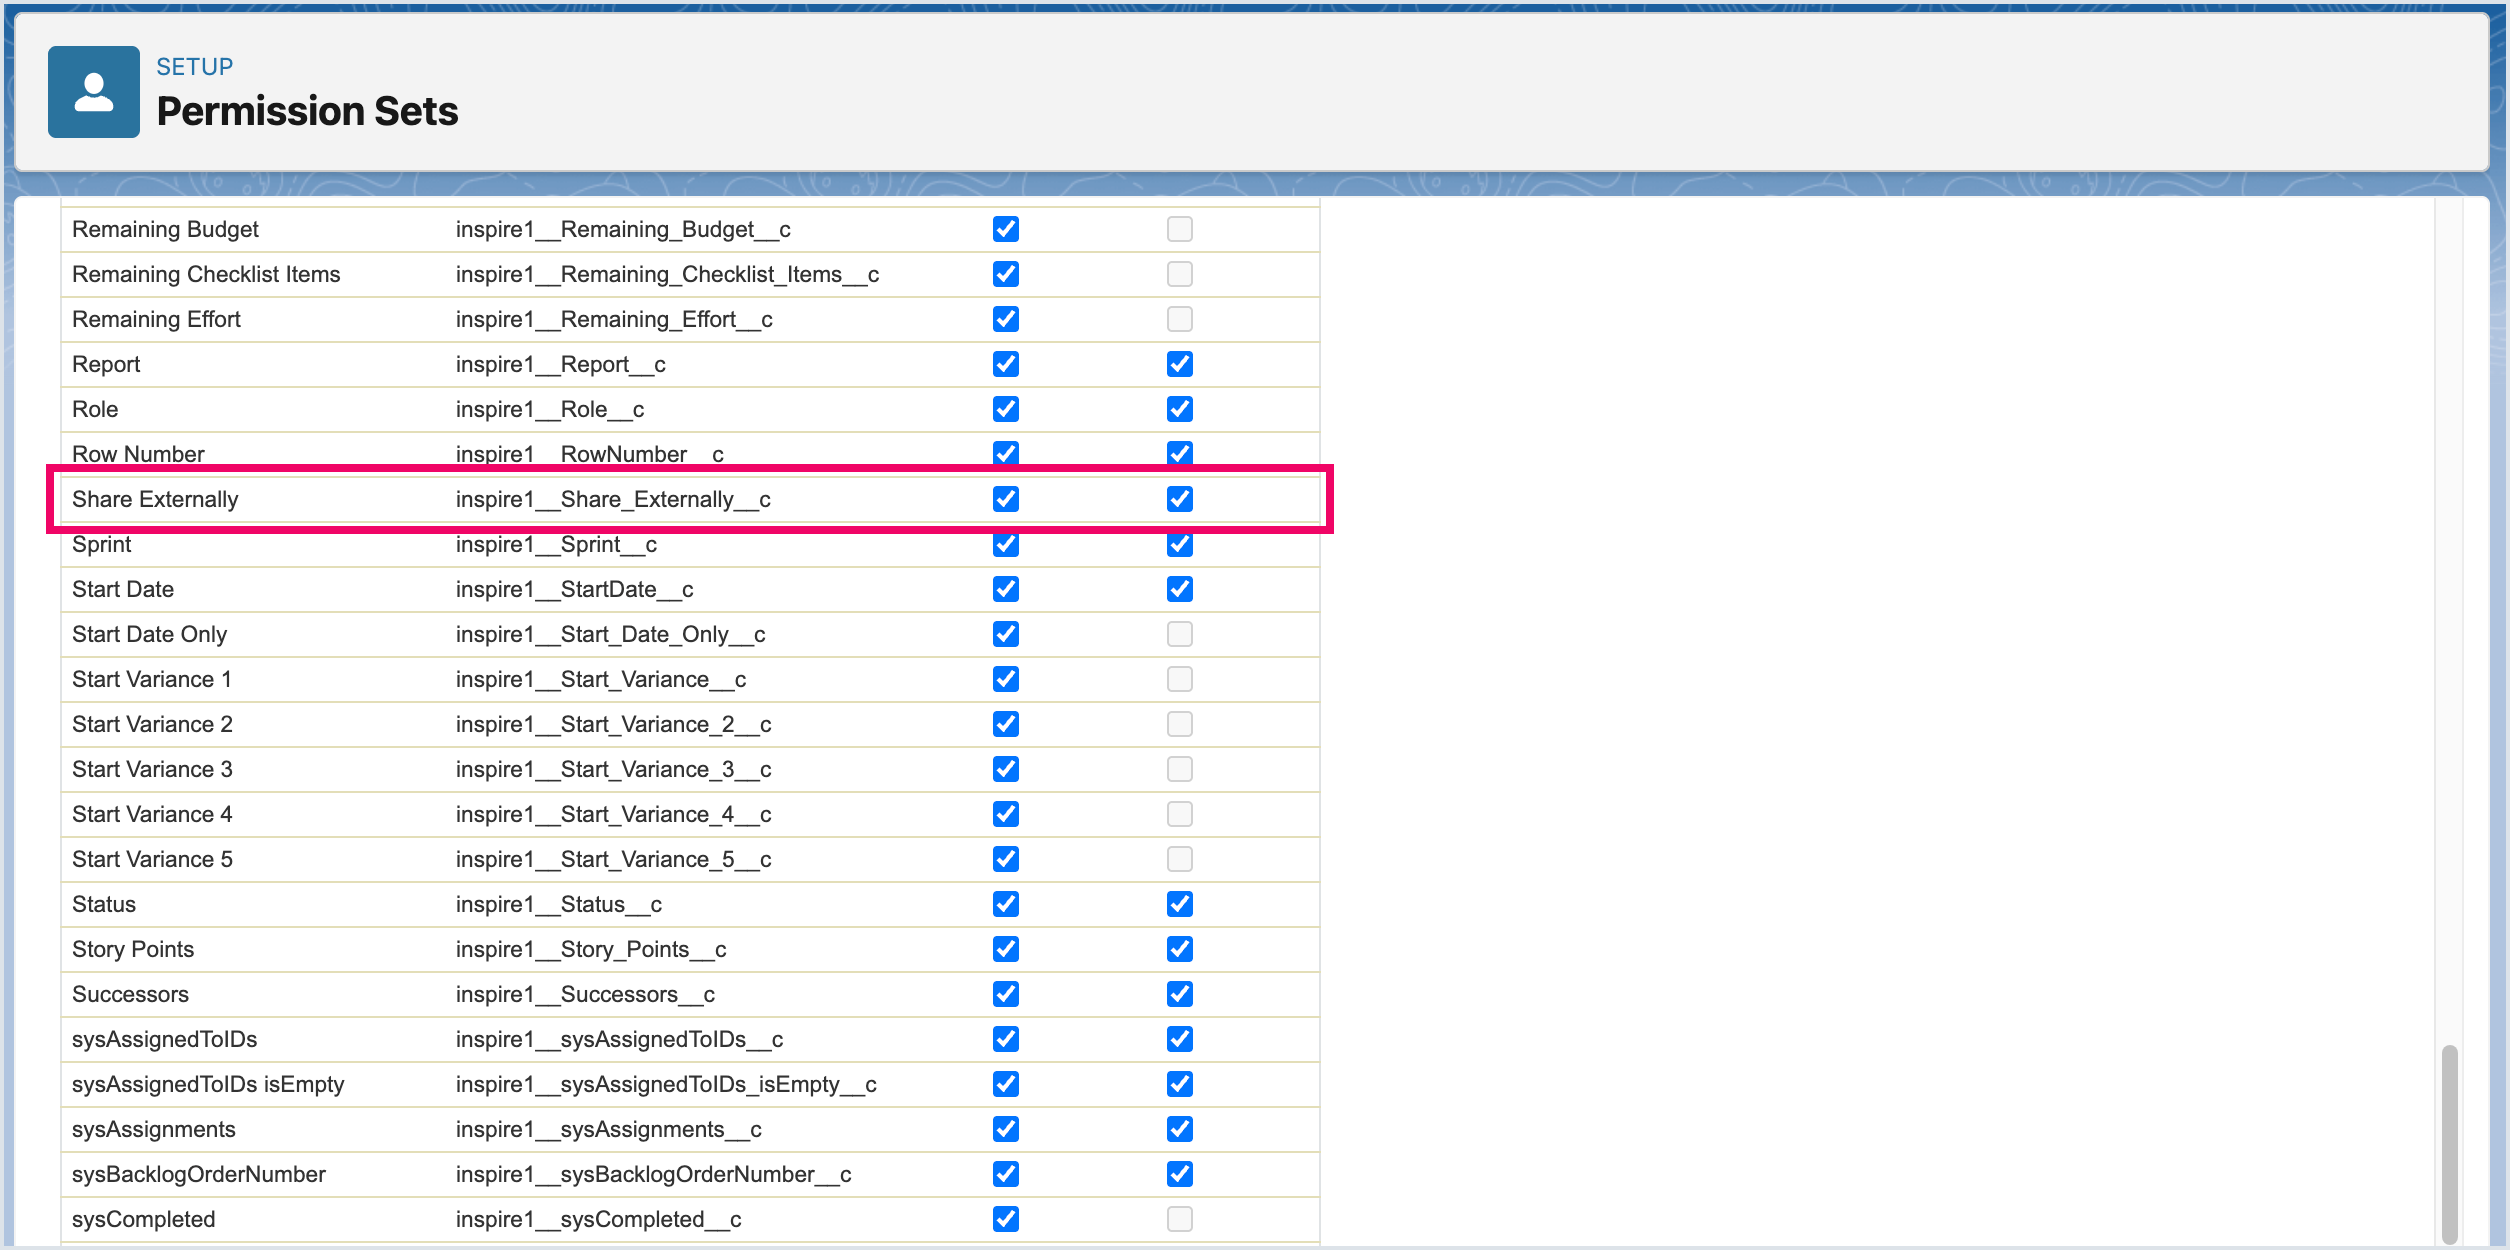Enable edit access for Start Variance 1
Image resolution: width=2510 pixels, height=1250 pixels.
[x=1179, y=679]
